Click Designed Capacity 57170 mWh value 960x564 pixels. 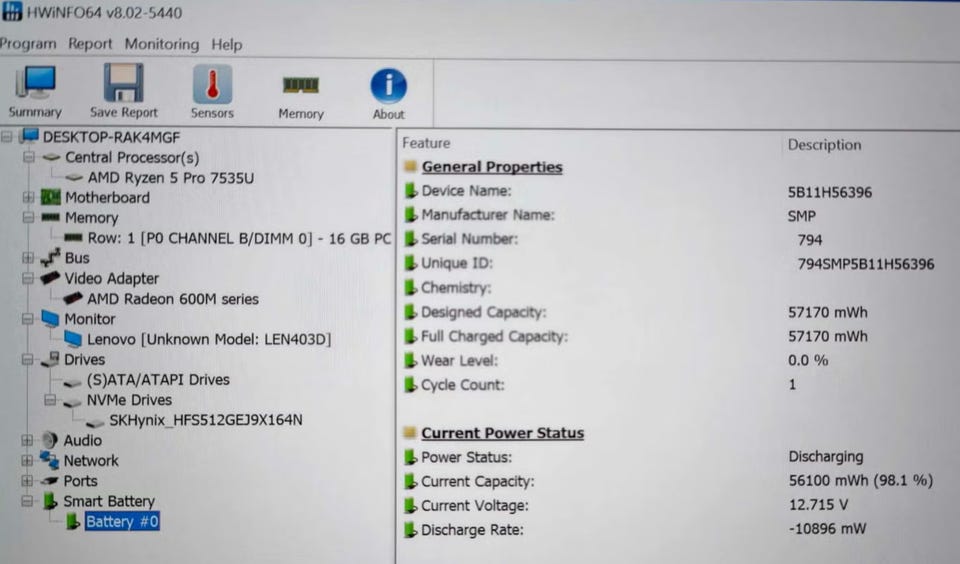pyautogui.click(x=827, y=312)
